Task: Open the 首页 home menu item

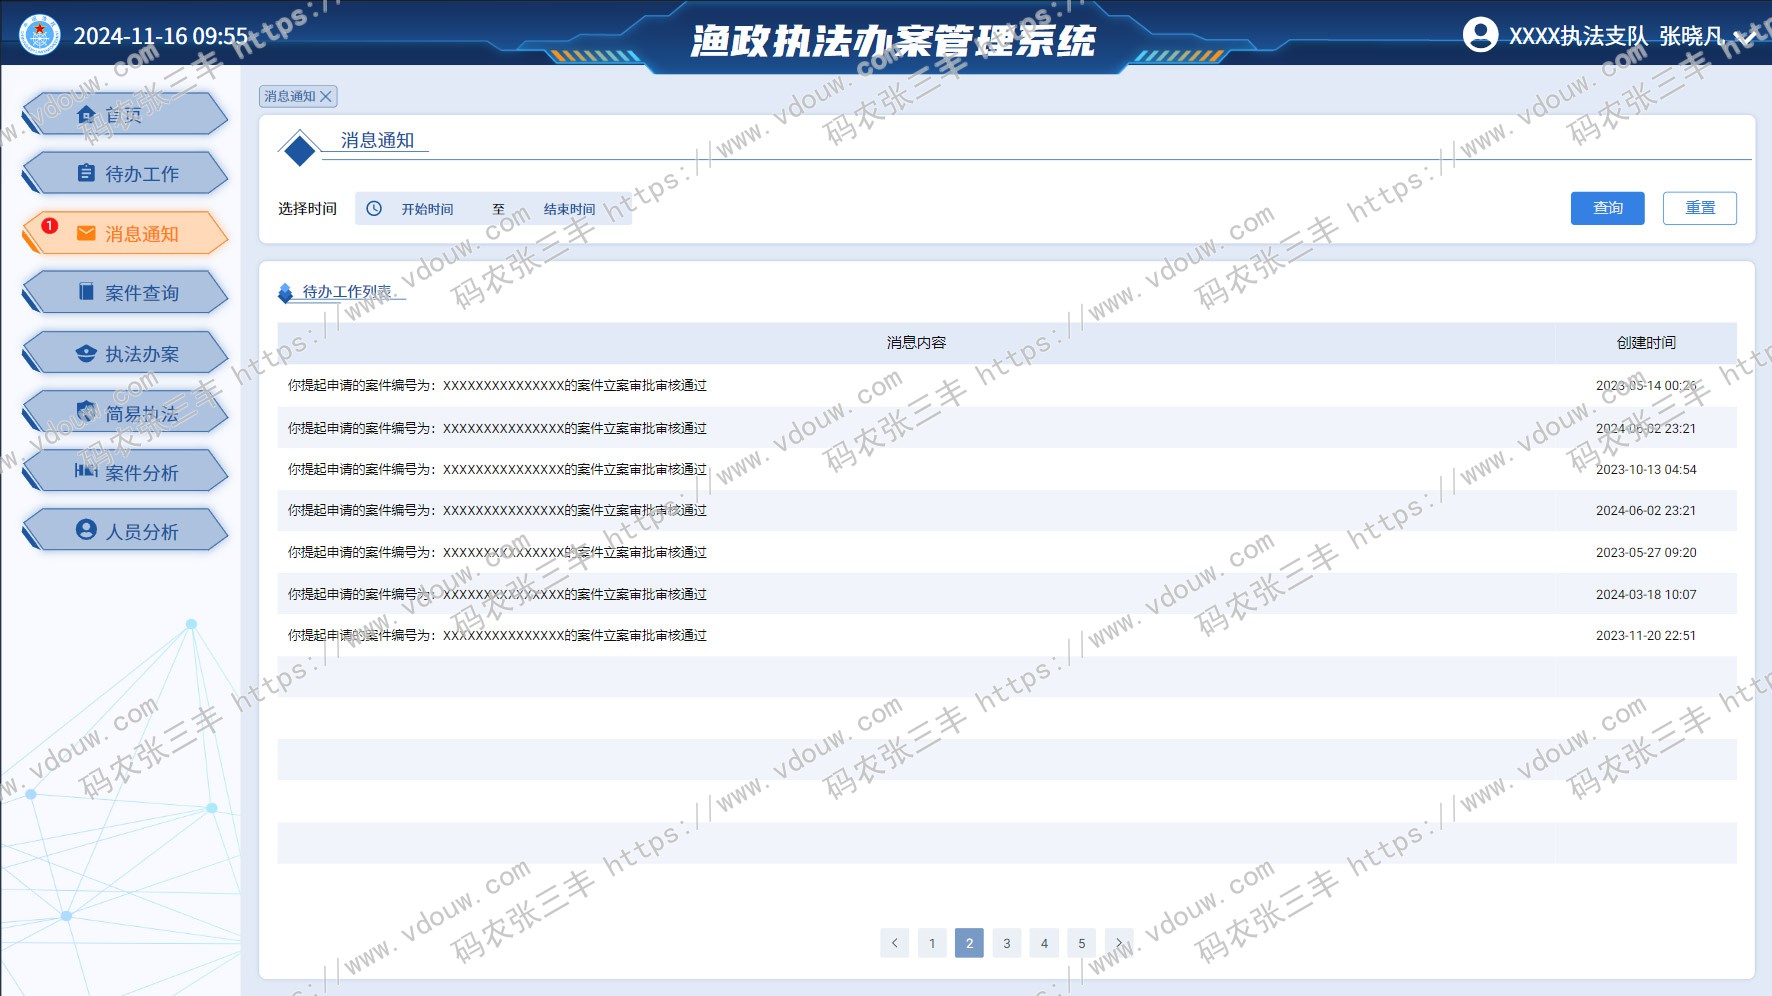Action: [x=125, y=115]
